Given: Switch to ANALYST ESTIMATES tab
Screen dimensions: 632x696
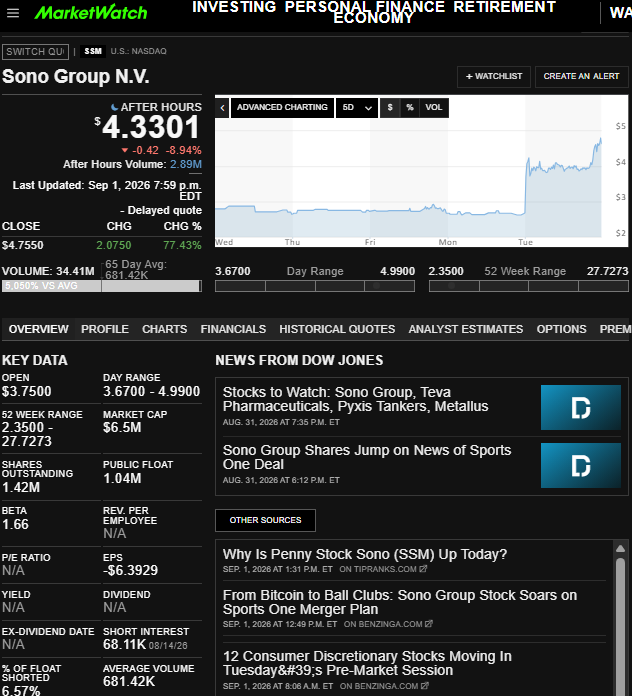Looking at the screenshot, I should (x=466, y=329).
